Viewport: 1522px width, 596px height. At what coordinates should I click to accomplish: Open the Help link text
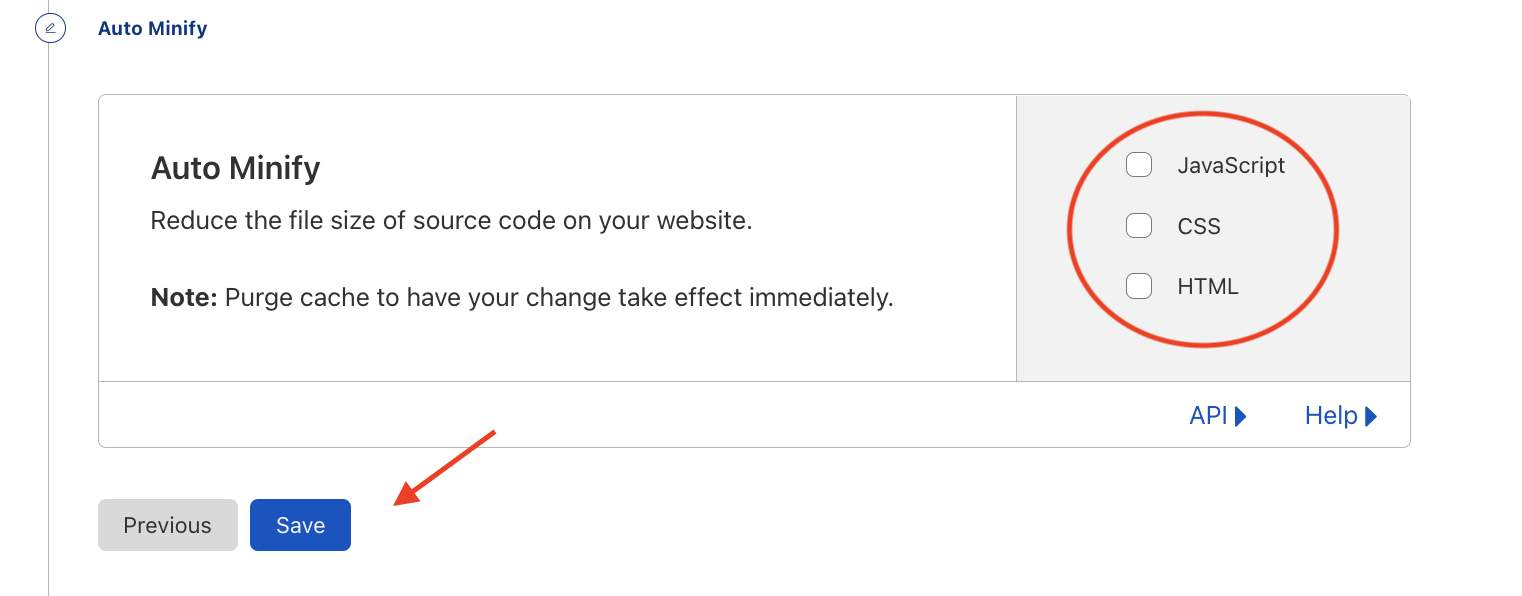tap(1331, 416)
